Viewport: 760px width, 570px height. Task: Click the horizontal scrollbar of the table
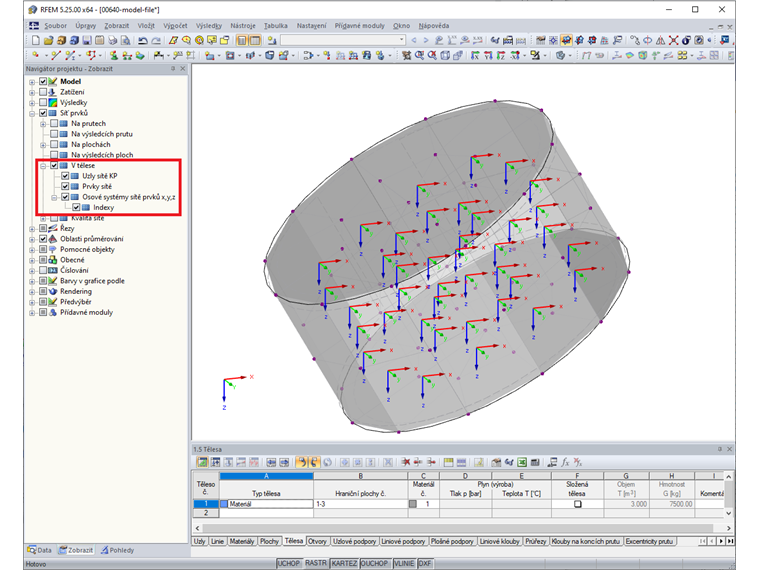pos(462,528)
